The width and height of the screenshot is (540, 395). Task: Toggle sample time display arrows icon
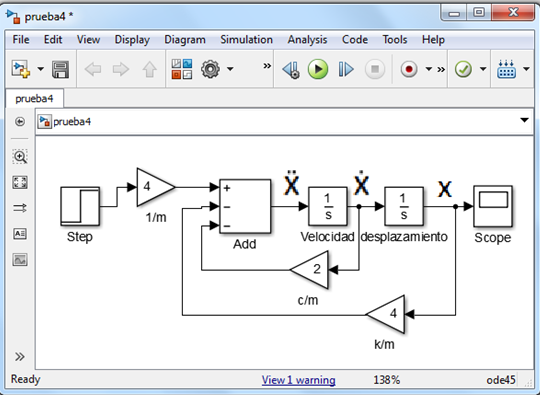click(20, 208)
